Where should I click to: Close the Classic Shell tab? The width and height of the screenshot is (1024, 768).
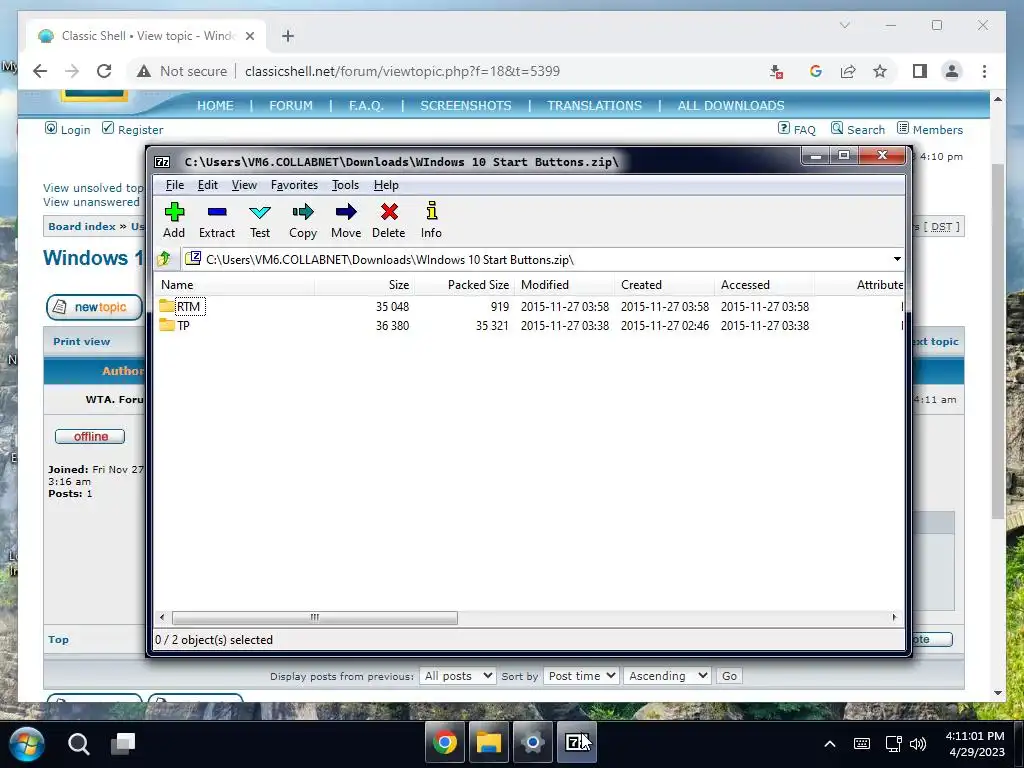(x=249, y=36)
